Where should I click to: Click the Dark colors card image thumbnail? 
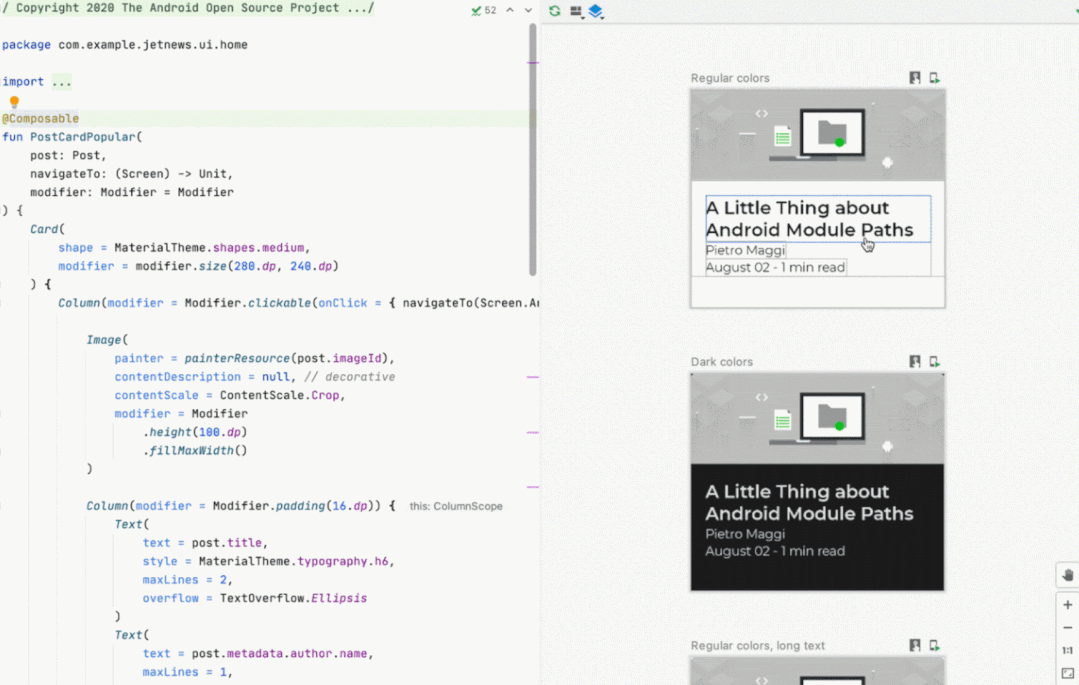tap(818, 419)
